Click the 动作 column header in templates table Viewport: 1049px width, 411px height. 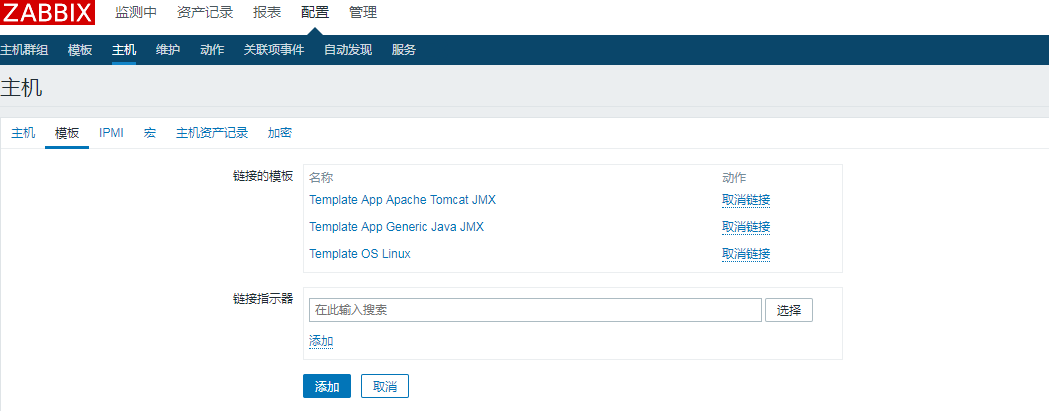click(x=734, y=178)
